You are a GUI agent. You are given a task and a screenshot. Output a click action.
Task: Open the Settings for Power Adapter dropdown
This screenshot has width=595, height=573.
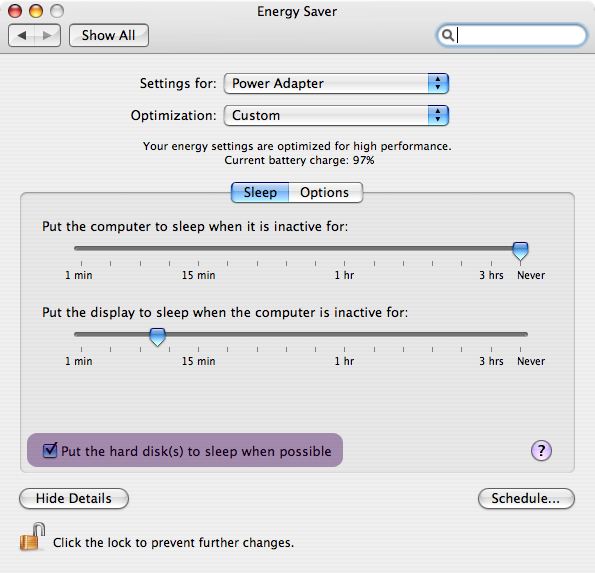(x=336, y=83)
